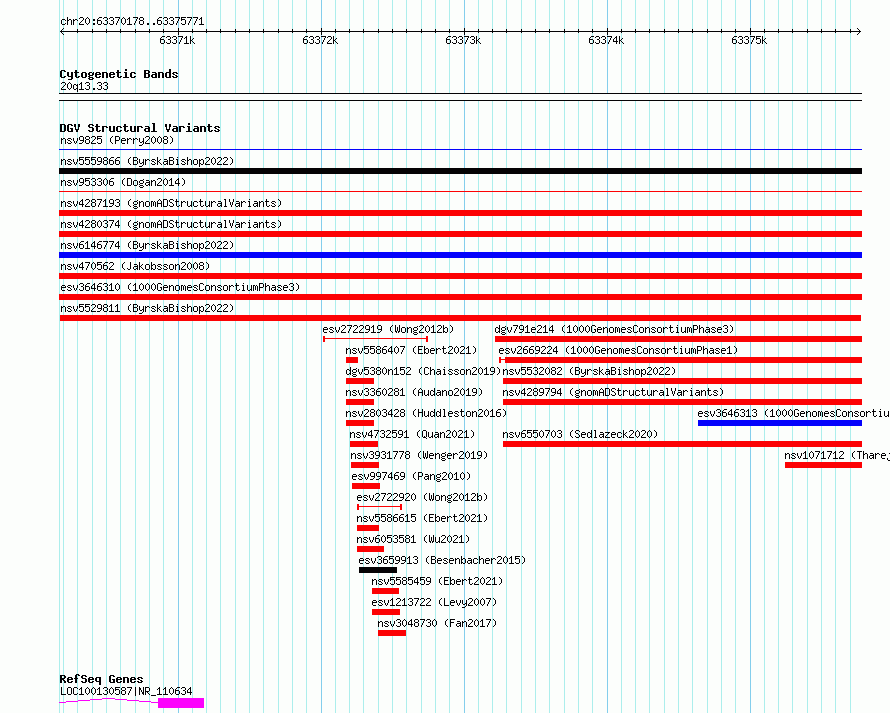This screenshot has width=890, height=713.
Task: Click esv3646310 1000GenomesConsortiumPhase3 label
Action: [x=180, y=287]
